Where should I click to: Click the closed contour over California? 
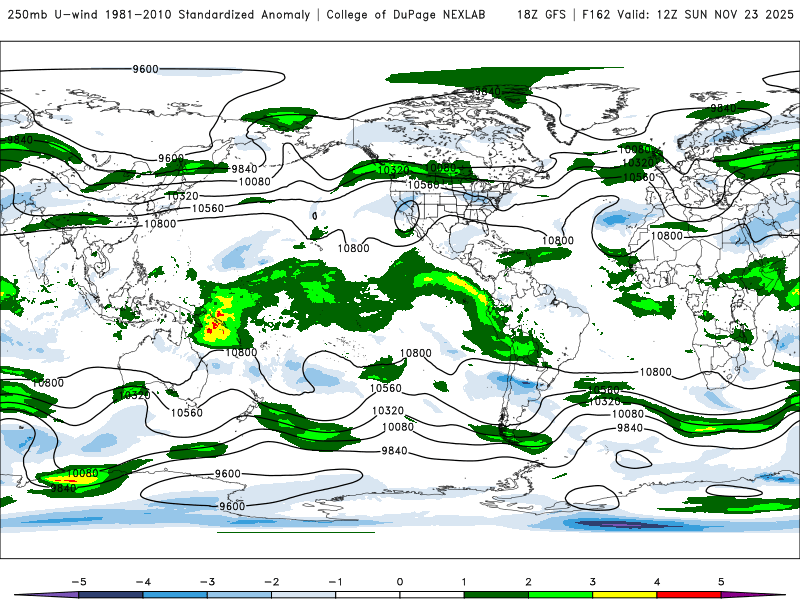click(407, 214)
